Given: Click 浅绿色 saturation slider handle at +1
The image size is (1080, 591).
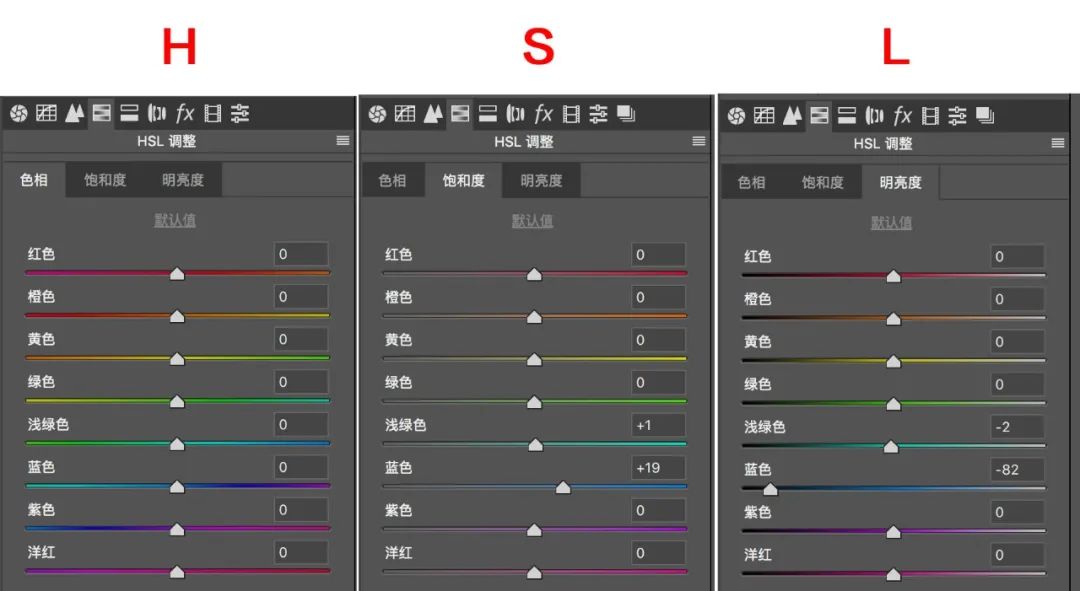Looking at the screenshot, I should 535,445.
